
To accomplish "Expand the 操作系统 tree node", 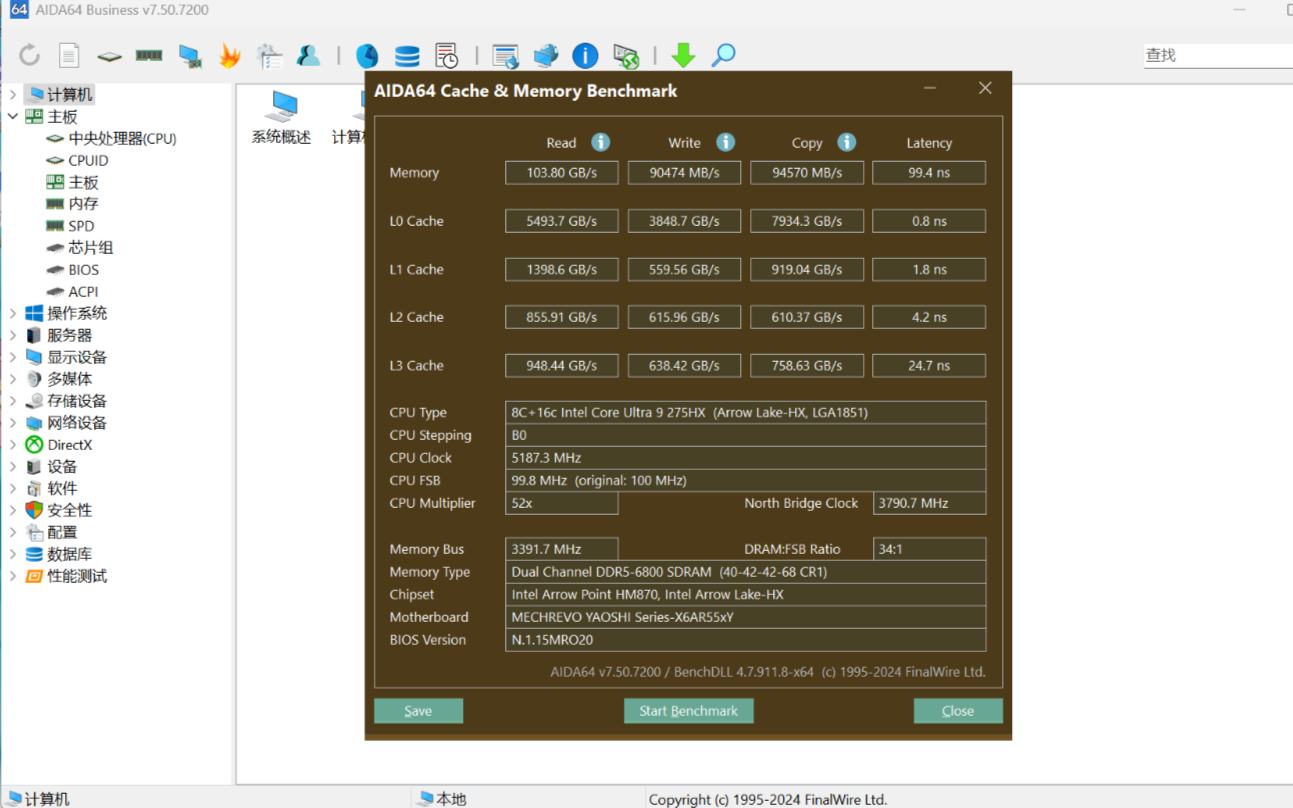I will coord(13,313).
